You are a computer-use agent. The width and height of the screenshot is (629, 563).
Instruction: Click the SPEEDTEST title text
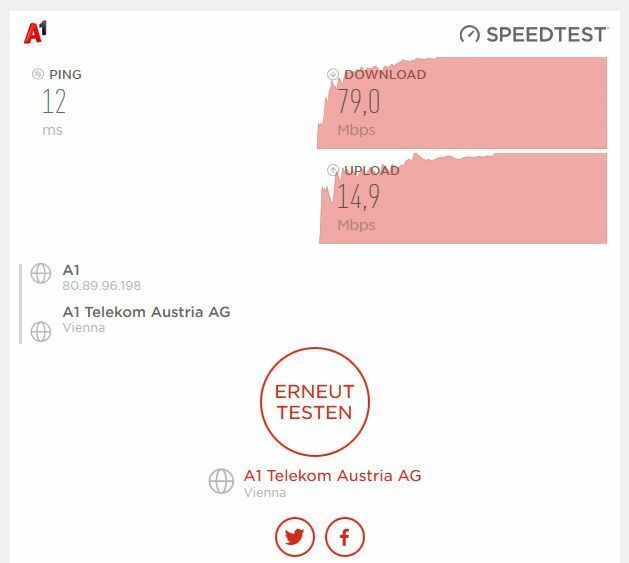(546, 35)
